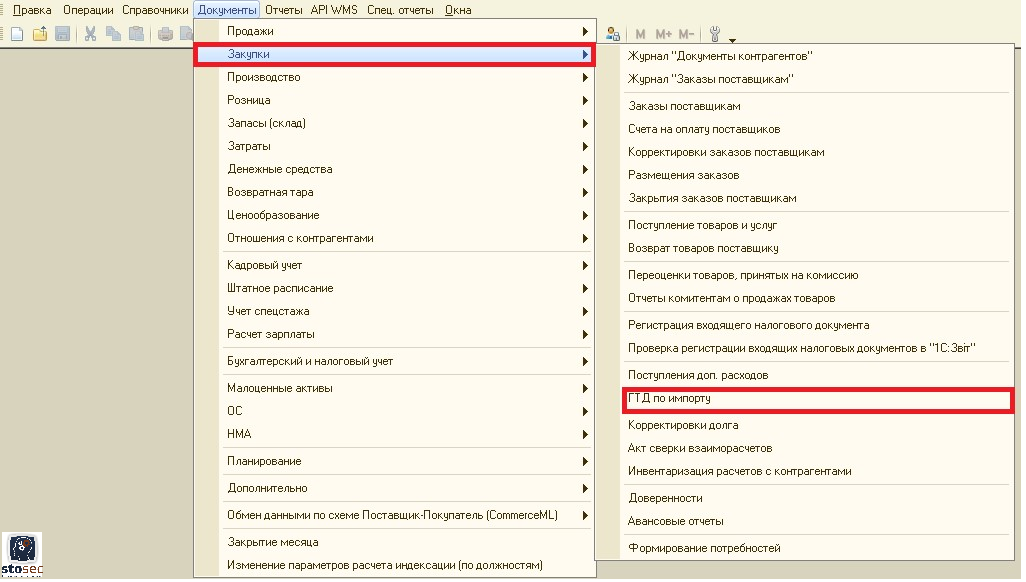Image resolution: width=1026 pixels, height=582 pixels.
Task: Expand the Розница submenu
Action: click(395, 100)
